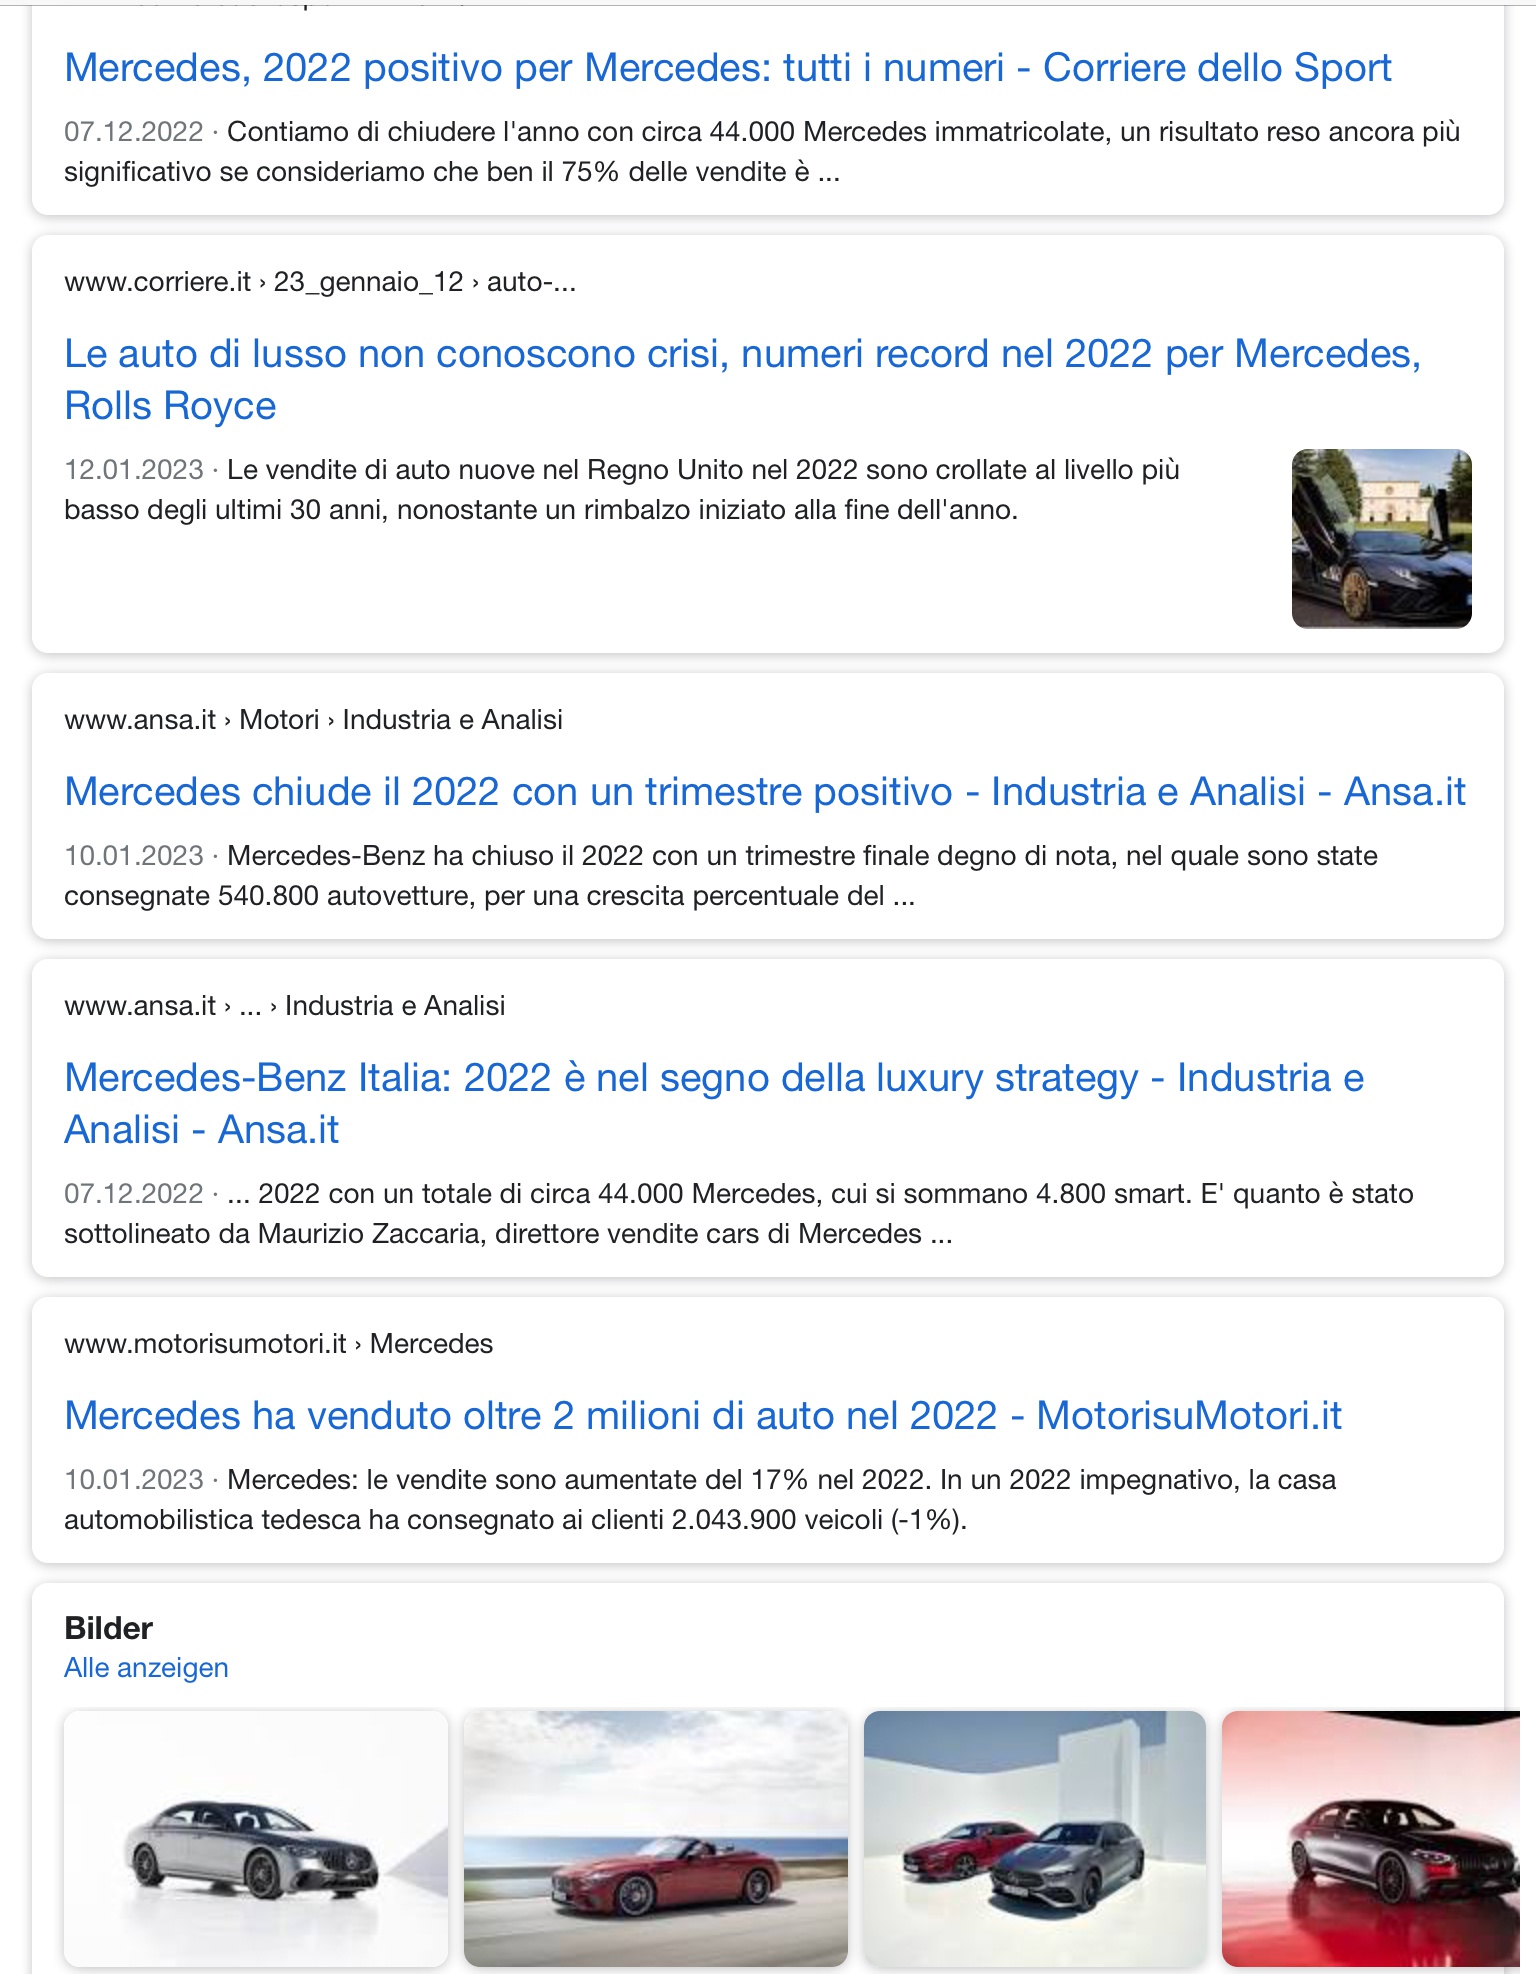Click 'Alle anzeigen' under Bilder
This screenshot has width=1536, height=1974.
click(x=146, y=1668)
